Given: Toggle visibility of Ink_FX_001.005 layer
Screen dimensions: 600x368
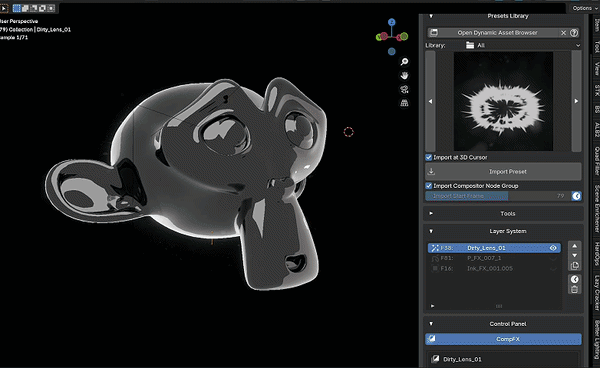Looking at the screenshot, I should tap(553, 269).
